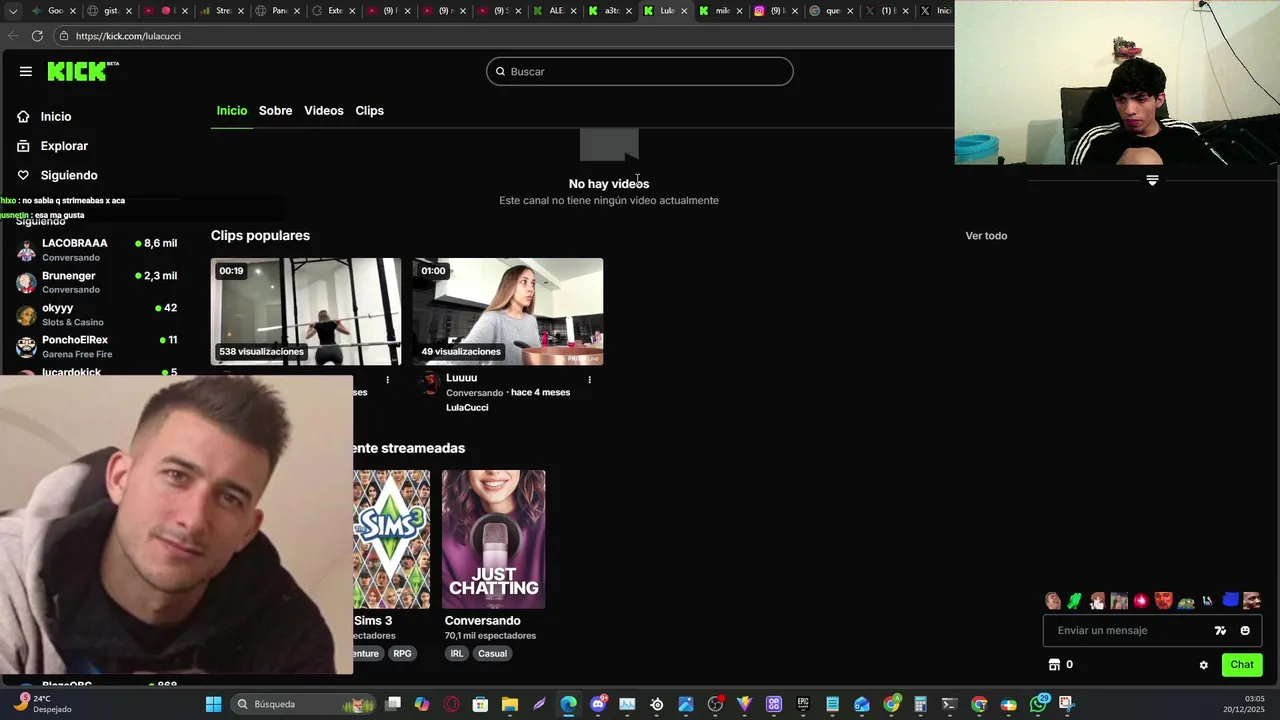Viewport: 1280px width, 720px height.
Task: Open PonchoElRex followed channel
Action: (x=96, y=347)
